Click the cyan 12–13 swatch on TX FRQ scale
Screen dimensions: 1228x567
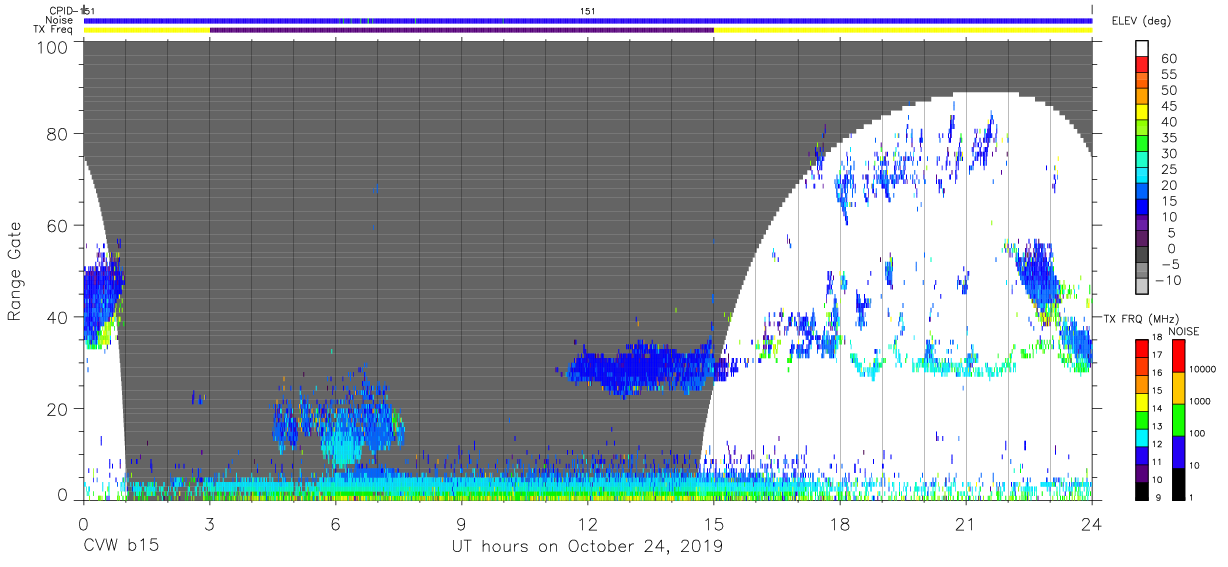click(x=1141, y=436)
